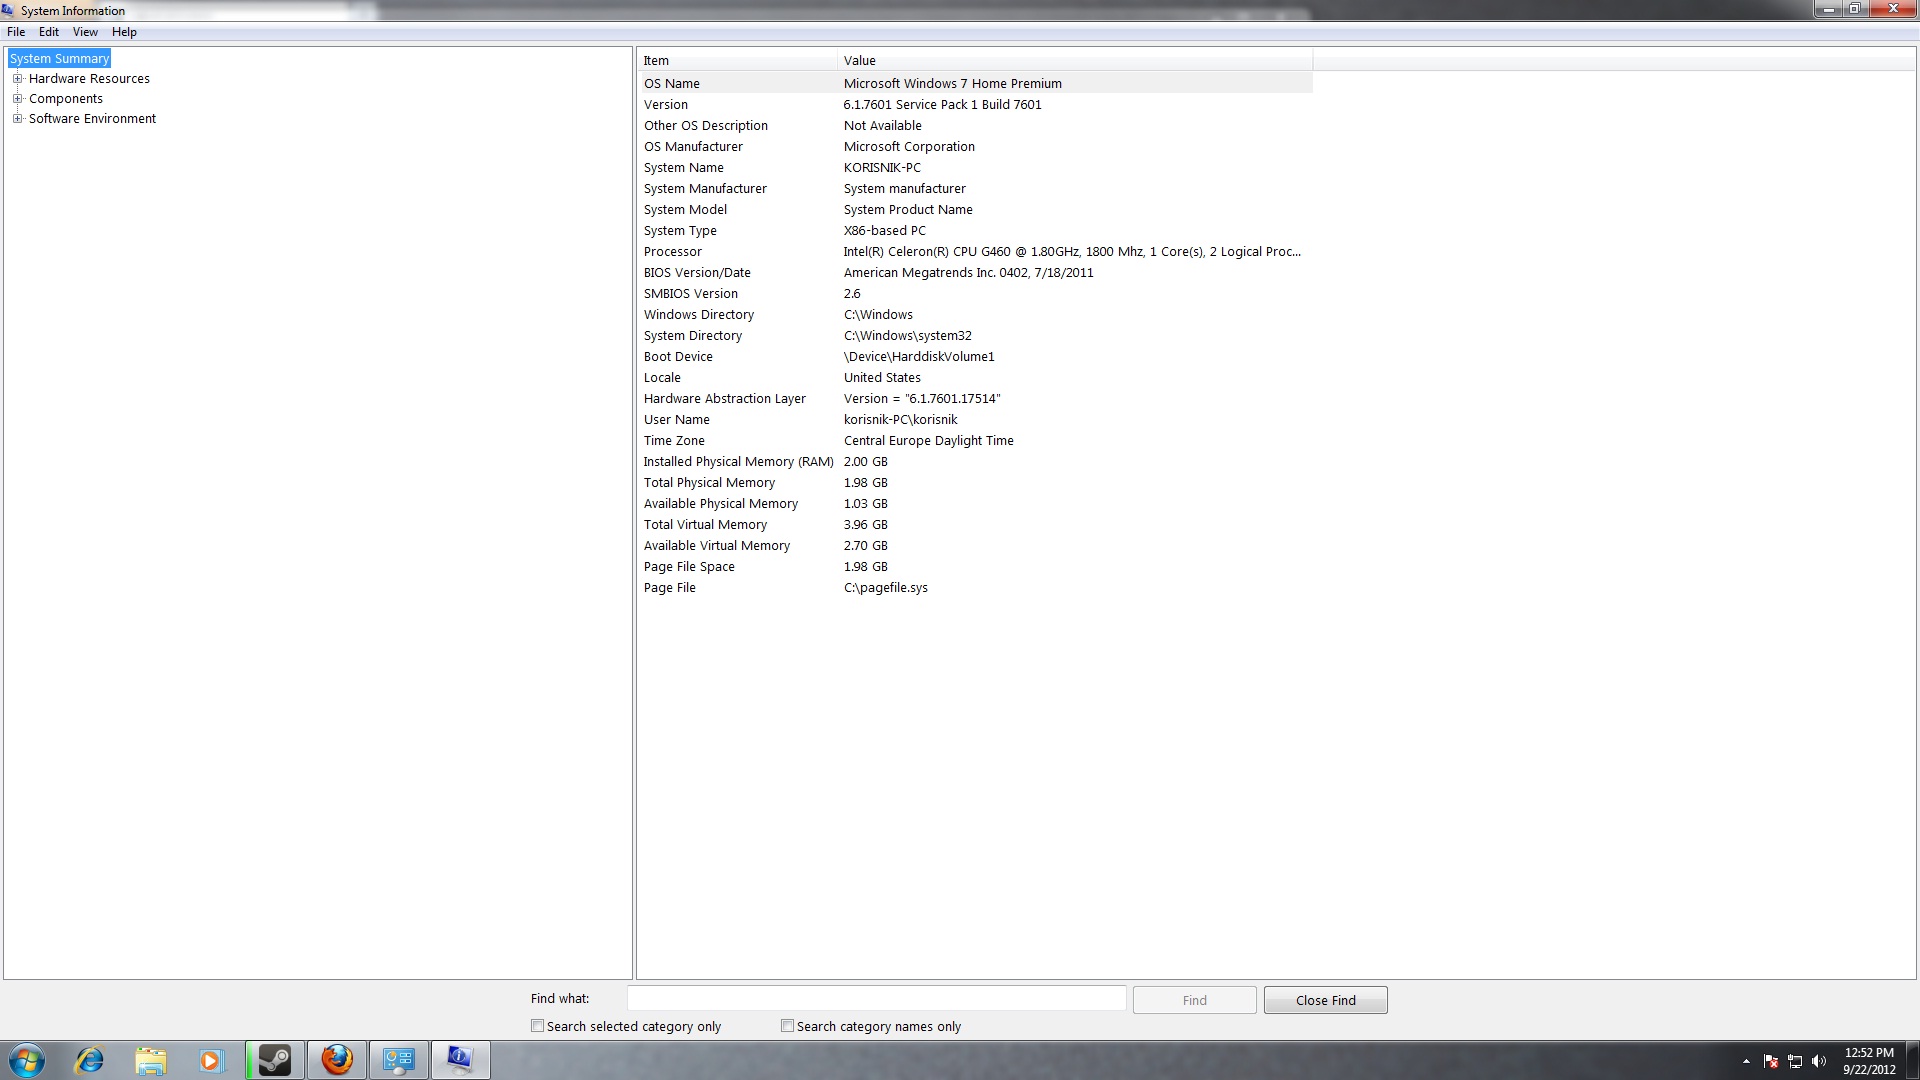1920x1080 pixels.
Task: Sort by the Item column header
Action: tap(737, 60)
